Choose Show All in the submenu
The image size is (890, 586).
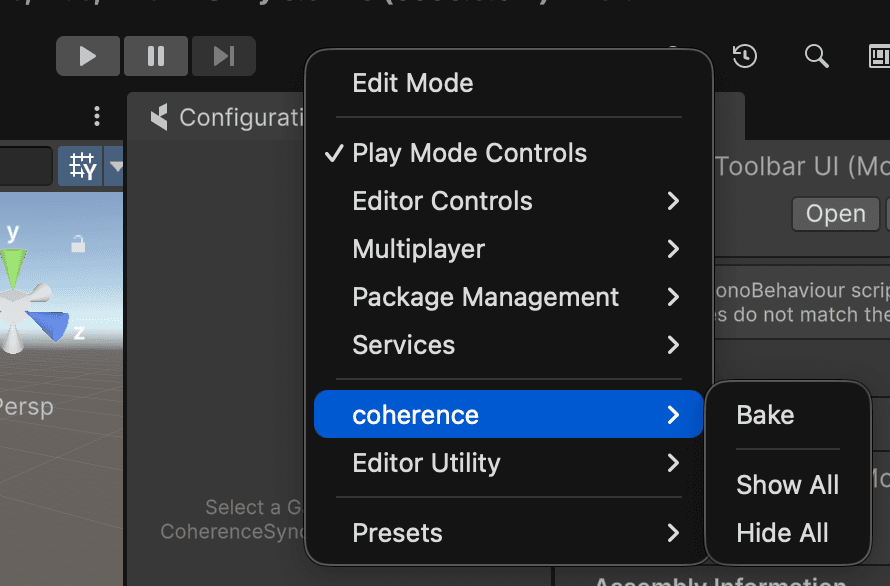coord(787,485)
